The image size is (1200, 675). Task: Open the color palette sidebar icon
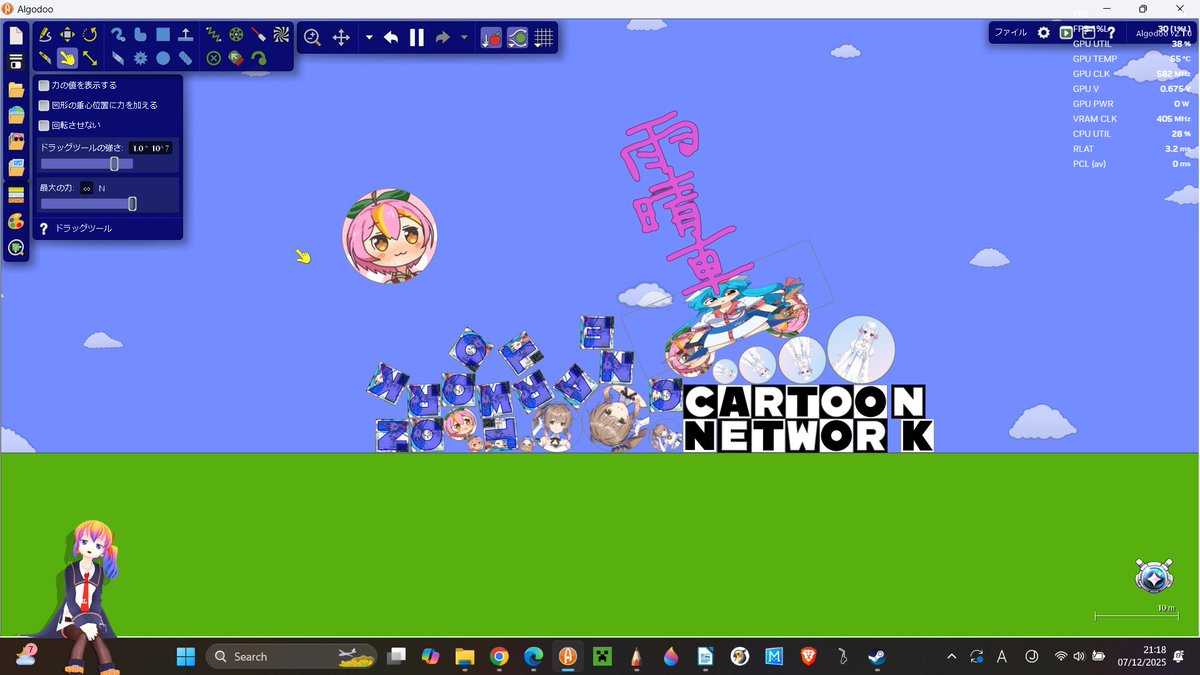coord(16,220)
